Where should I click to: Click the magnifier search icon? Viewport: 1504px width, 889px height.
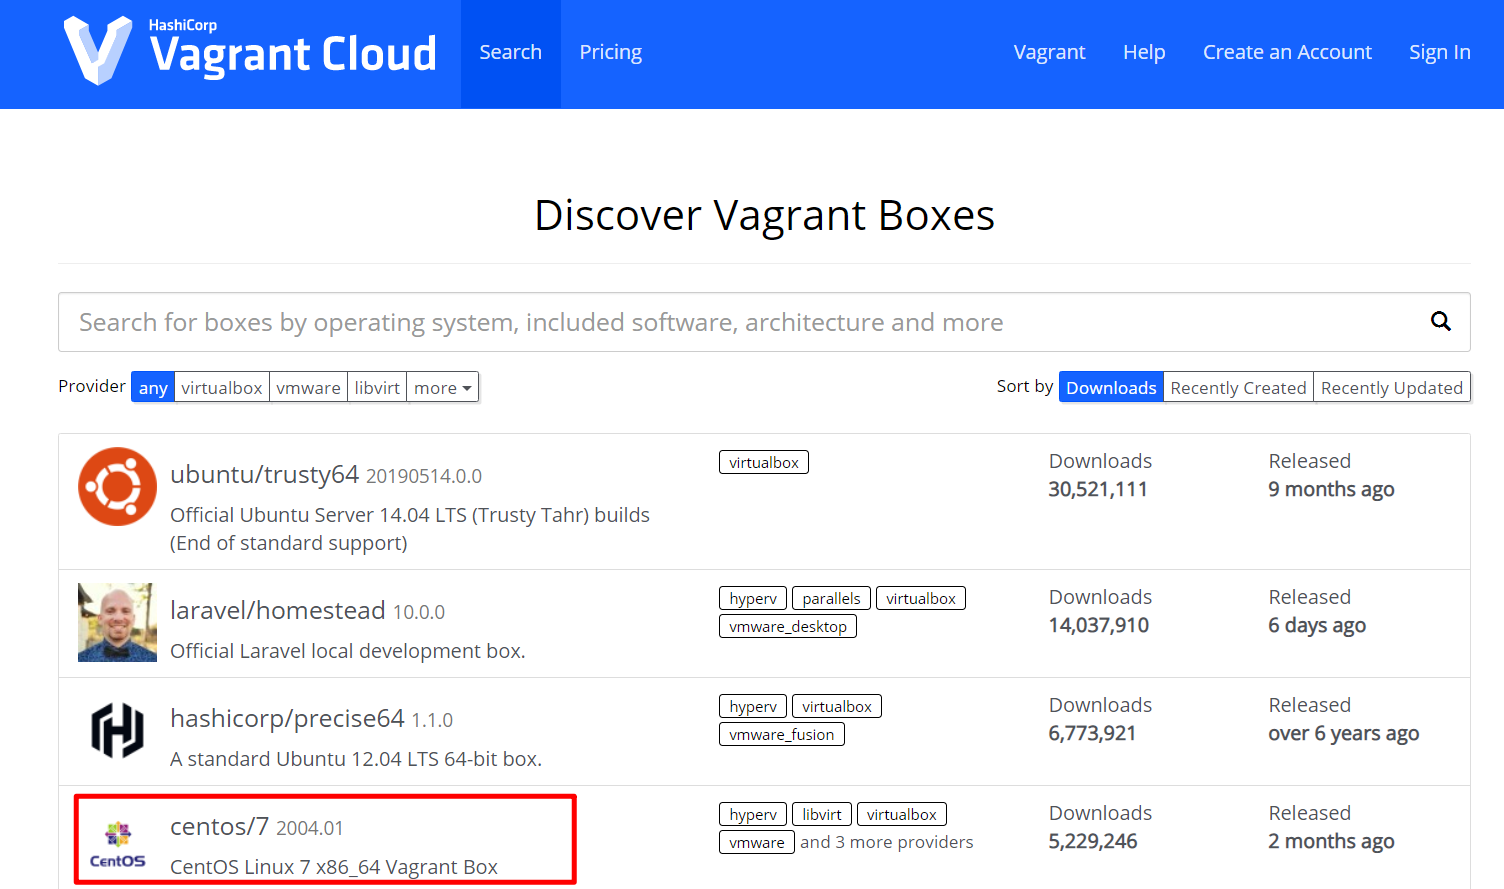(x=1440, y=321)
